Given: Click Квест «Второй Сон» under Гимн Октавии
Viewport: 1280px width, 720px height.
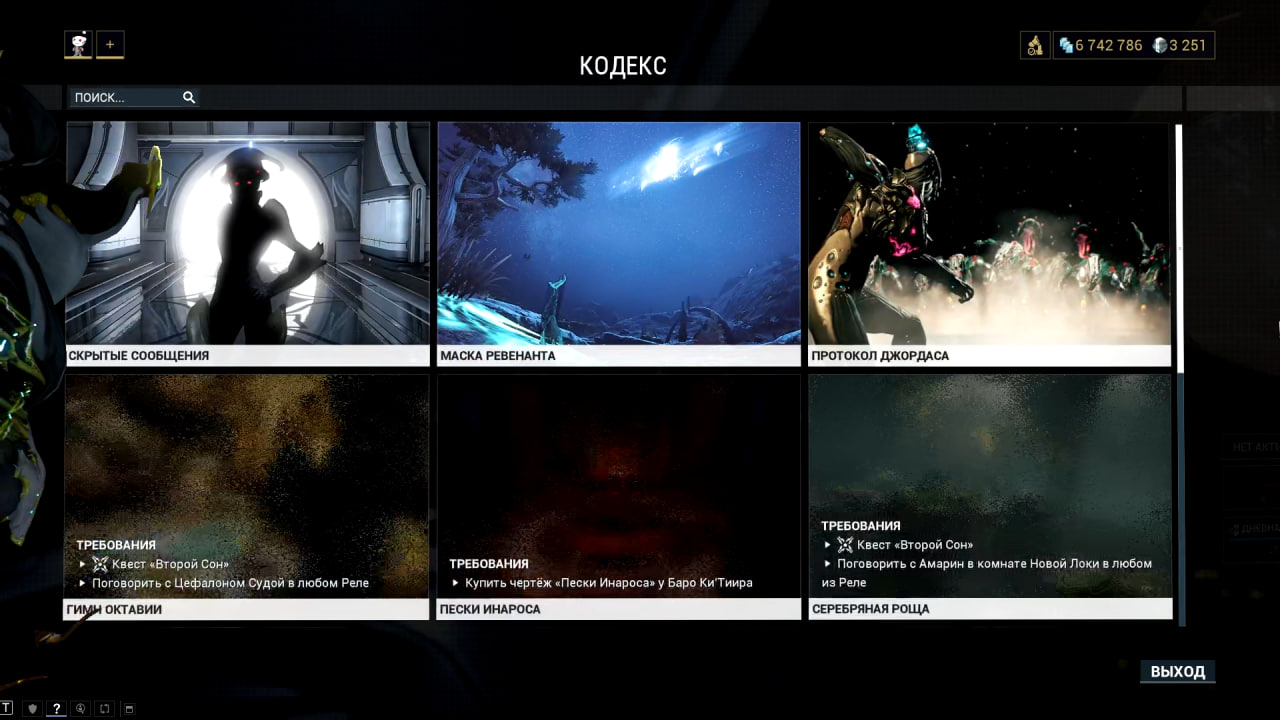Looking at the screenshot, I should tap(170, 564).
